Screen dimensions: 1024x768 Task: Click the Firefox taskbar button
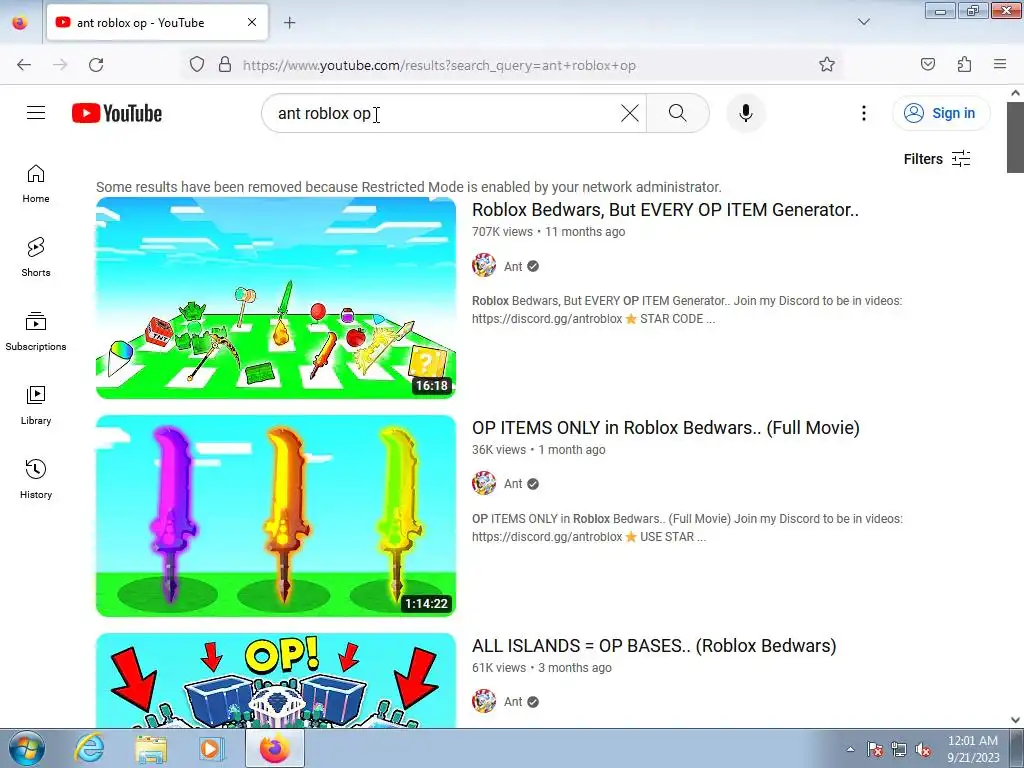274,748
